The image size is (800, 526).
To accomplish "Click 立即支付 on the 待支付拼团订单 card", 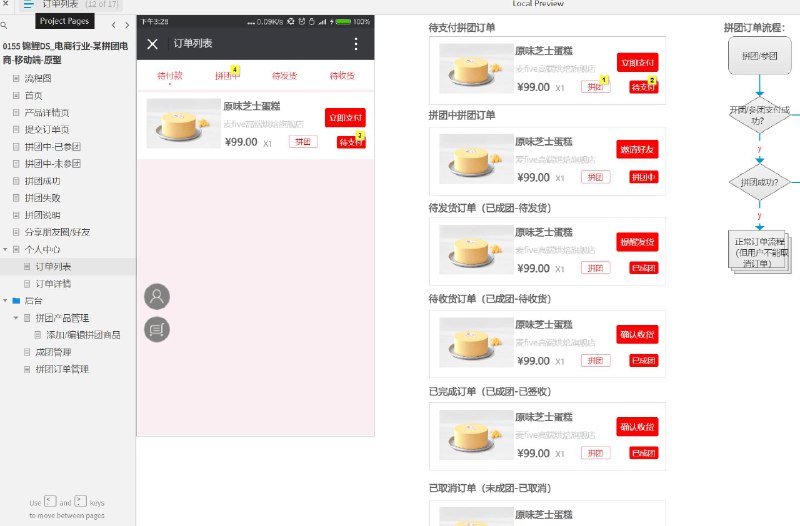I will 637,62.
